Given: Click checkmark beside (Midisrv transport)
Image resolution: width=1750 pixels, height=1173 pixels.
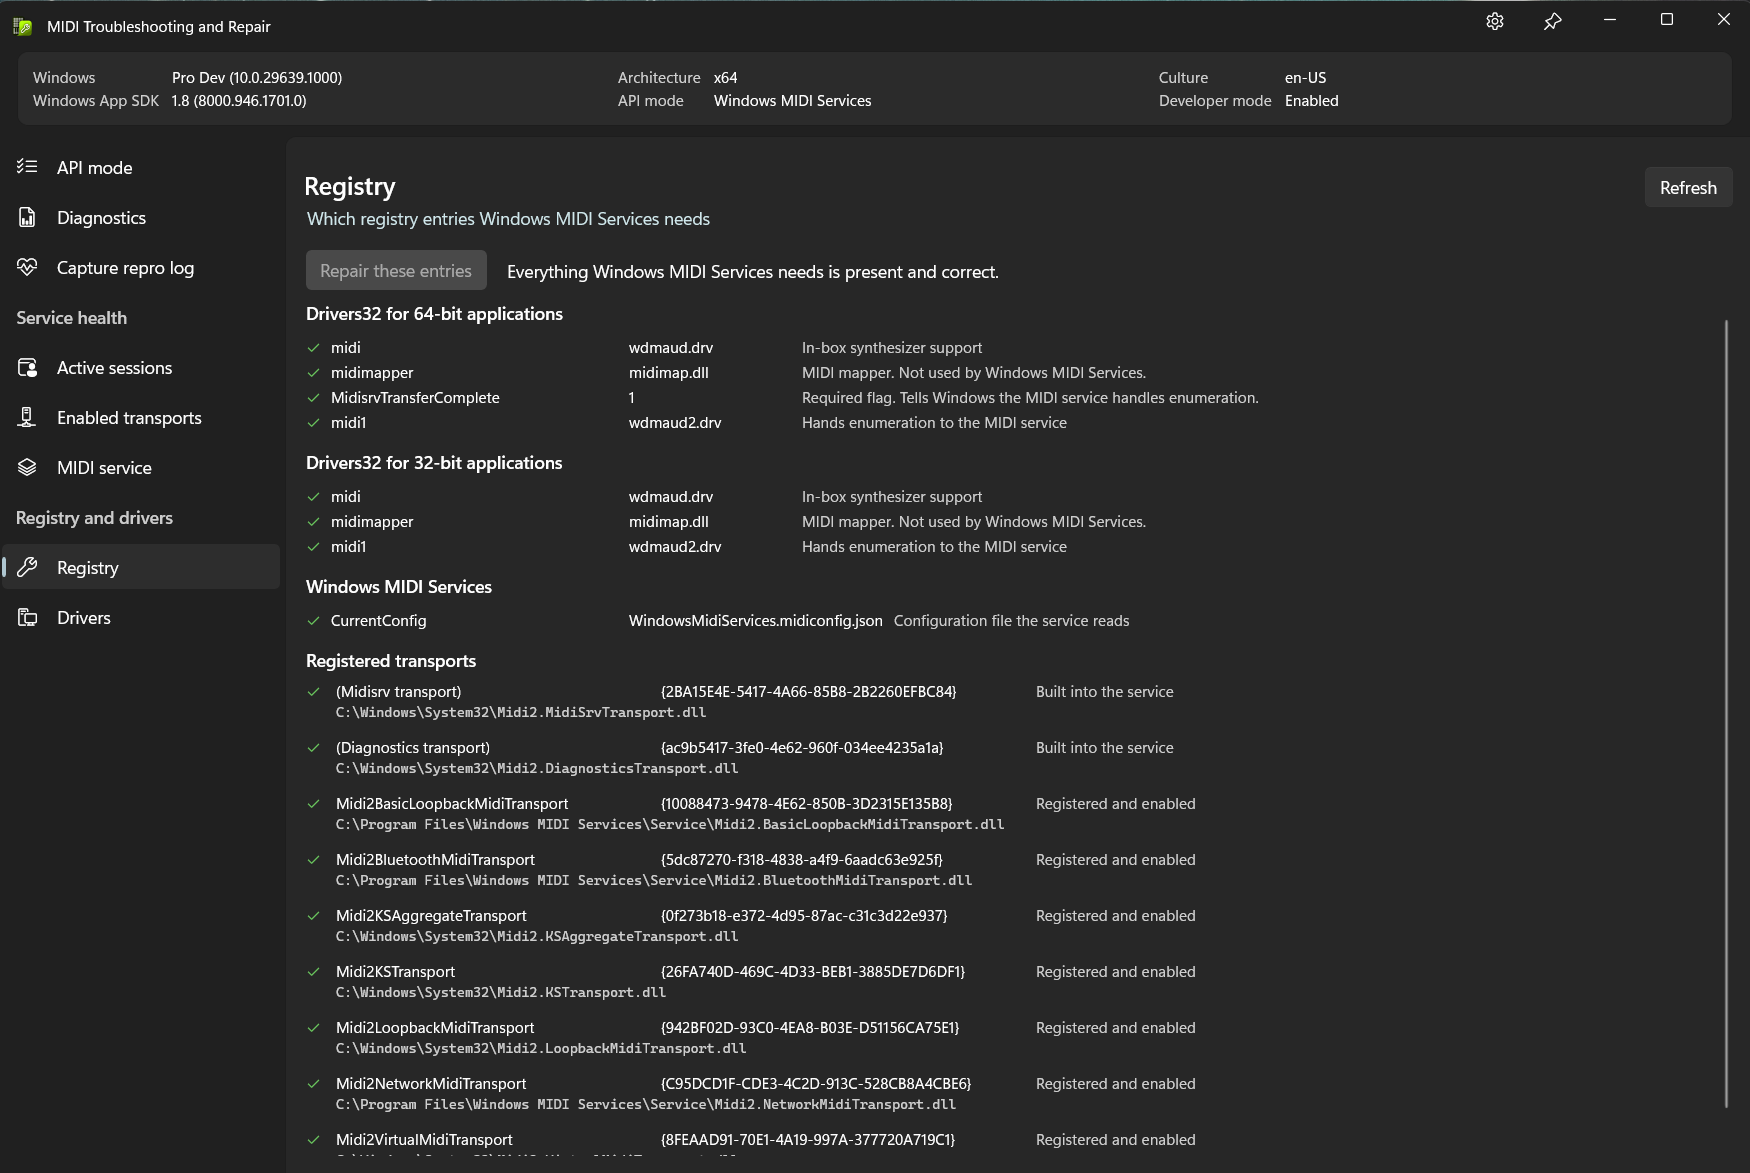Looking at the screenshot, I should (313, 692).
